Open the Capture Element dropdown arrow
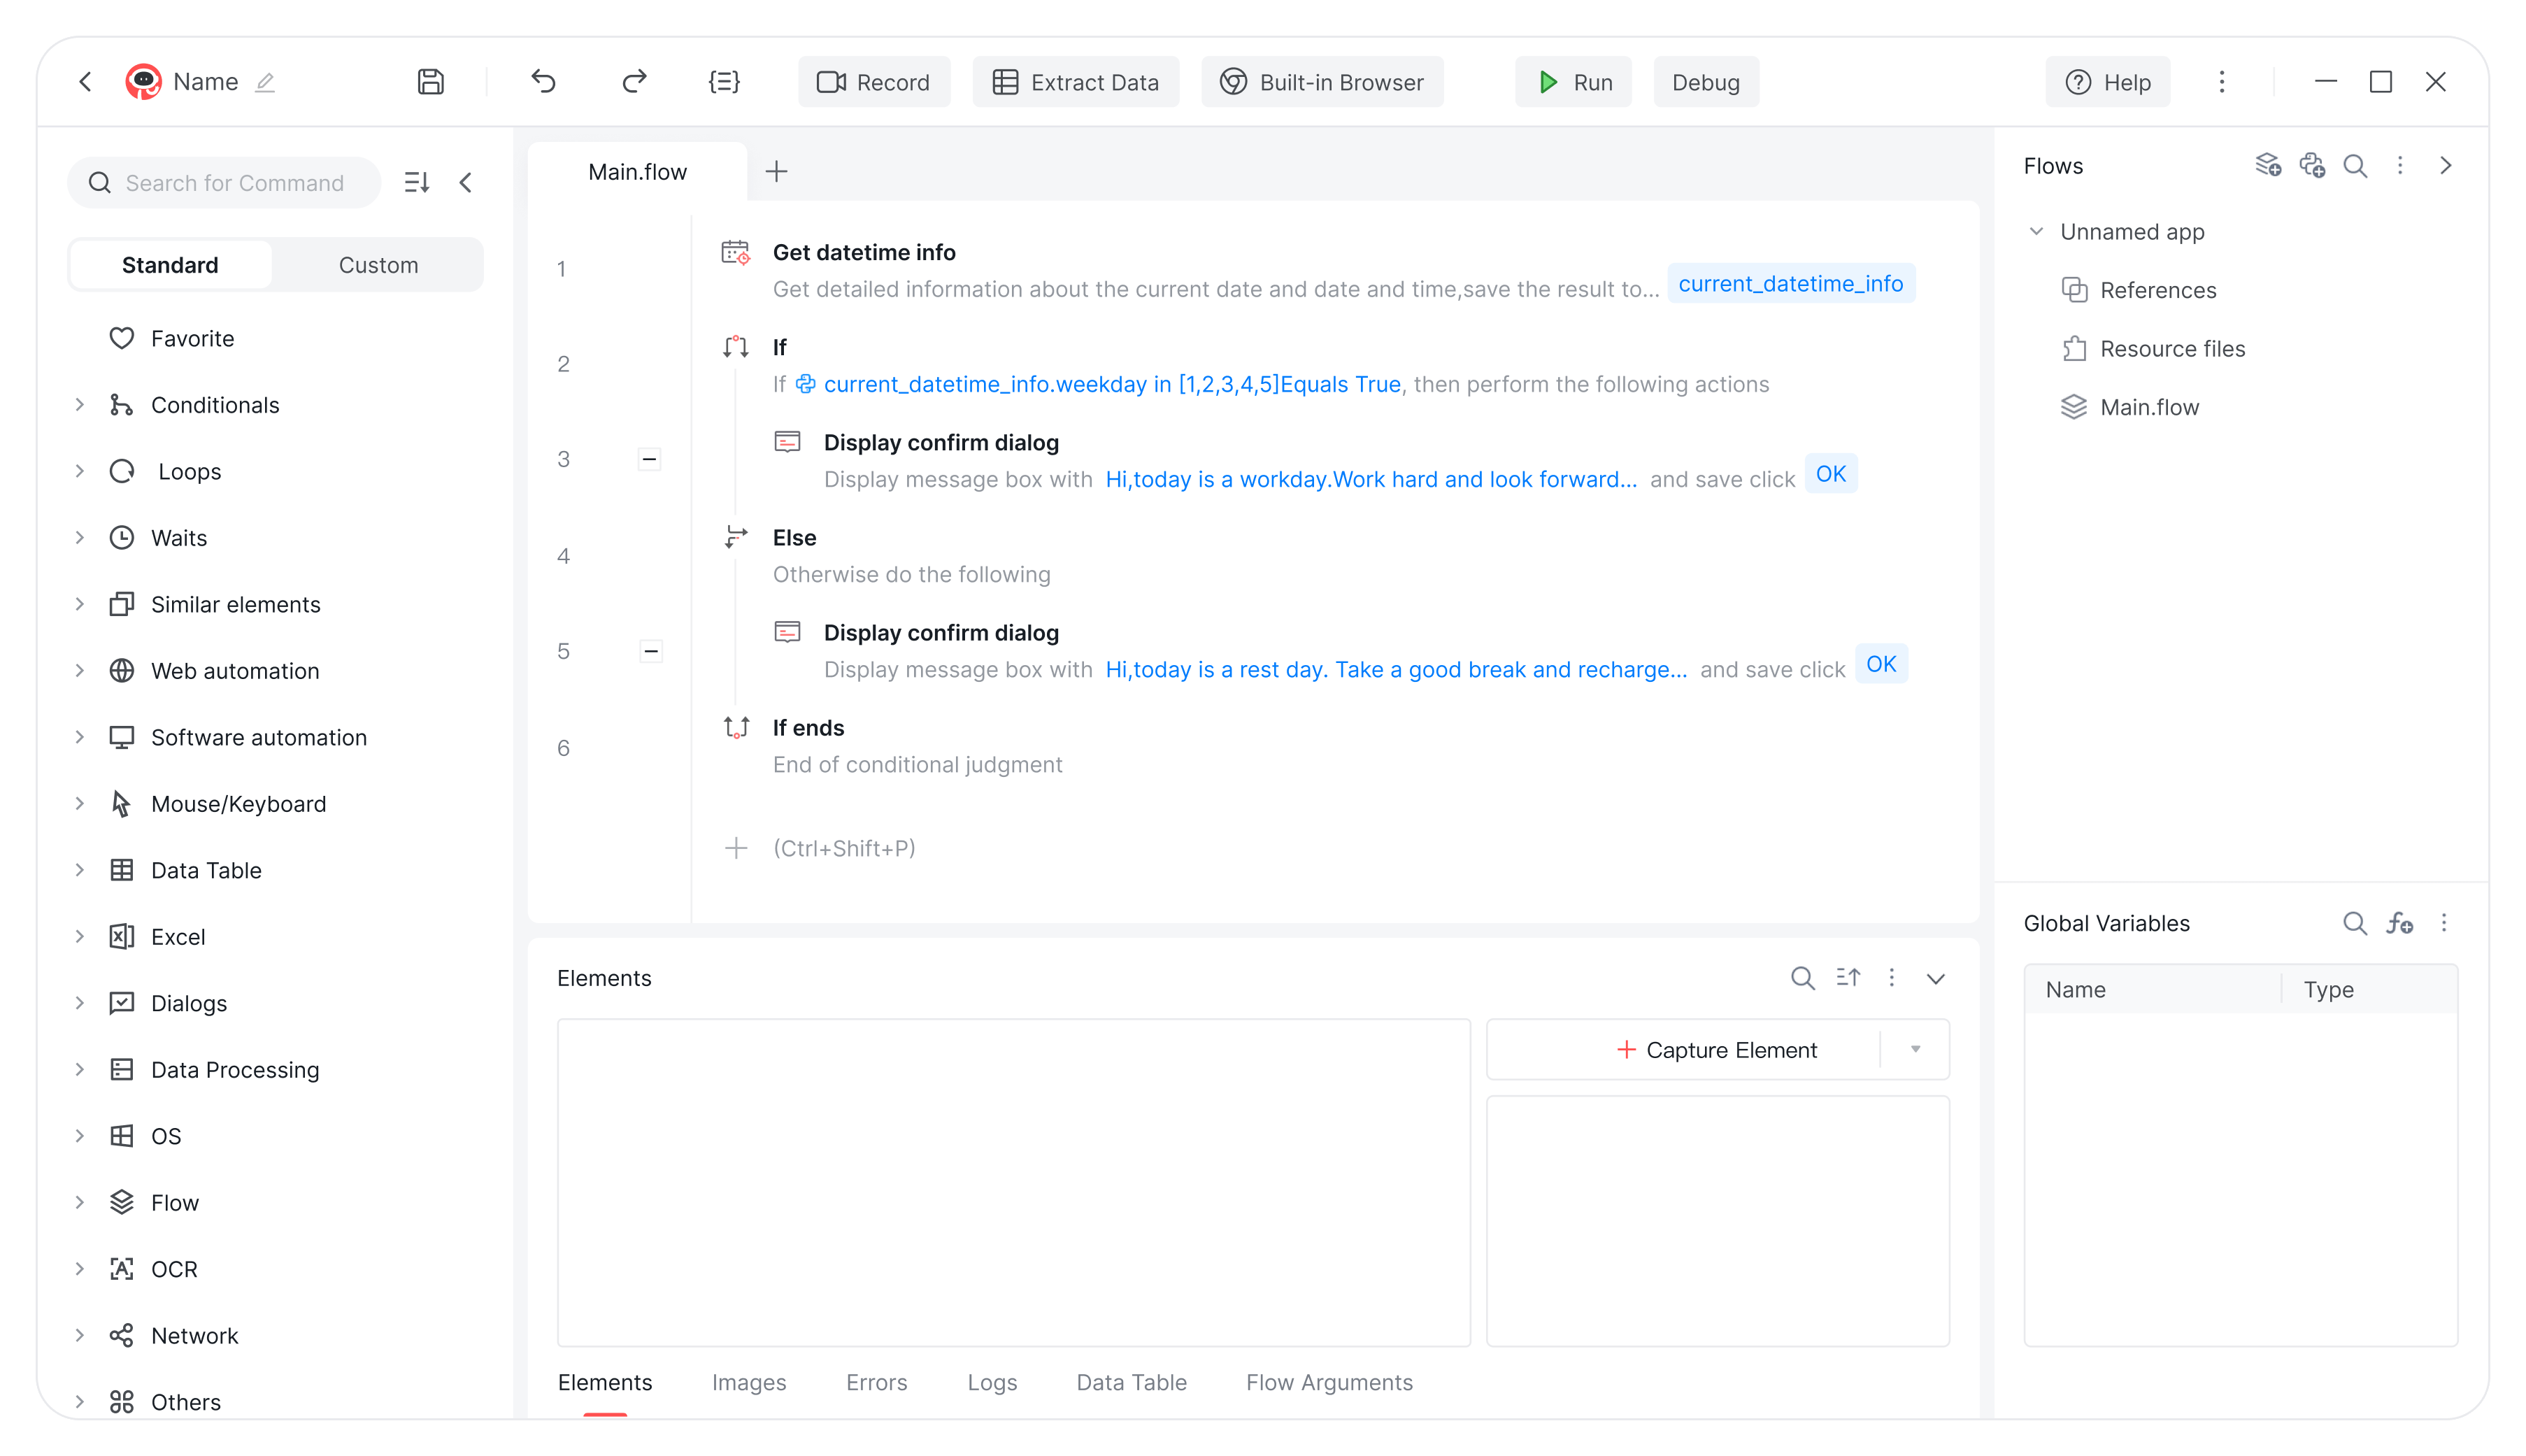This screenshot has height=1456, width=2526. pyautogui.click(x=1915, y=1050)
